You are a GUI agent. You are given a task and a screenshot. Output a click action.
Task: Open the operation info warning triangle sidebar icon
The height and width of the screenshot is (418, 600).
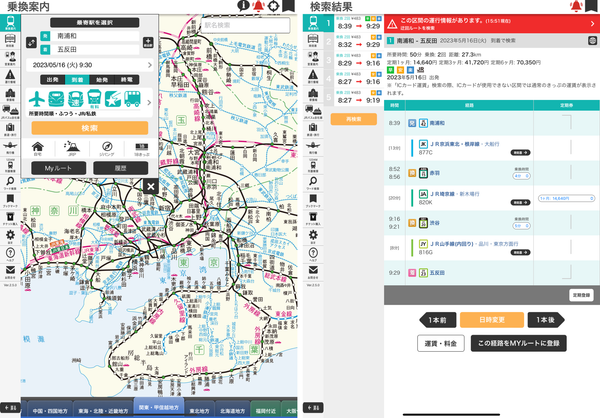click(x=10, y=76)
